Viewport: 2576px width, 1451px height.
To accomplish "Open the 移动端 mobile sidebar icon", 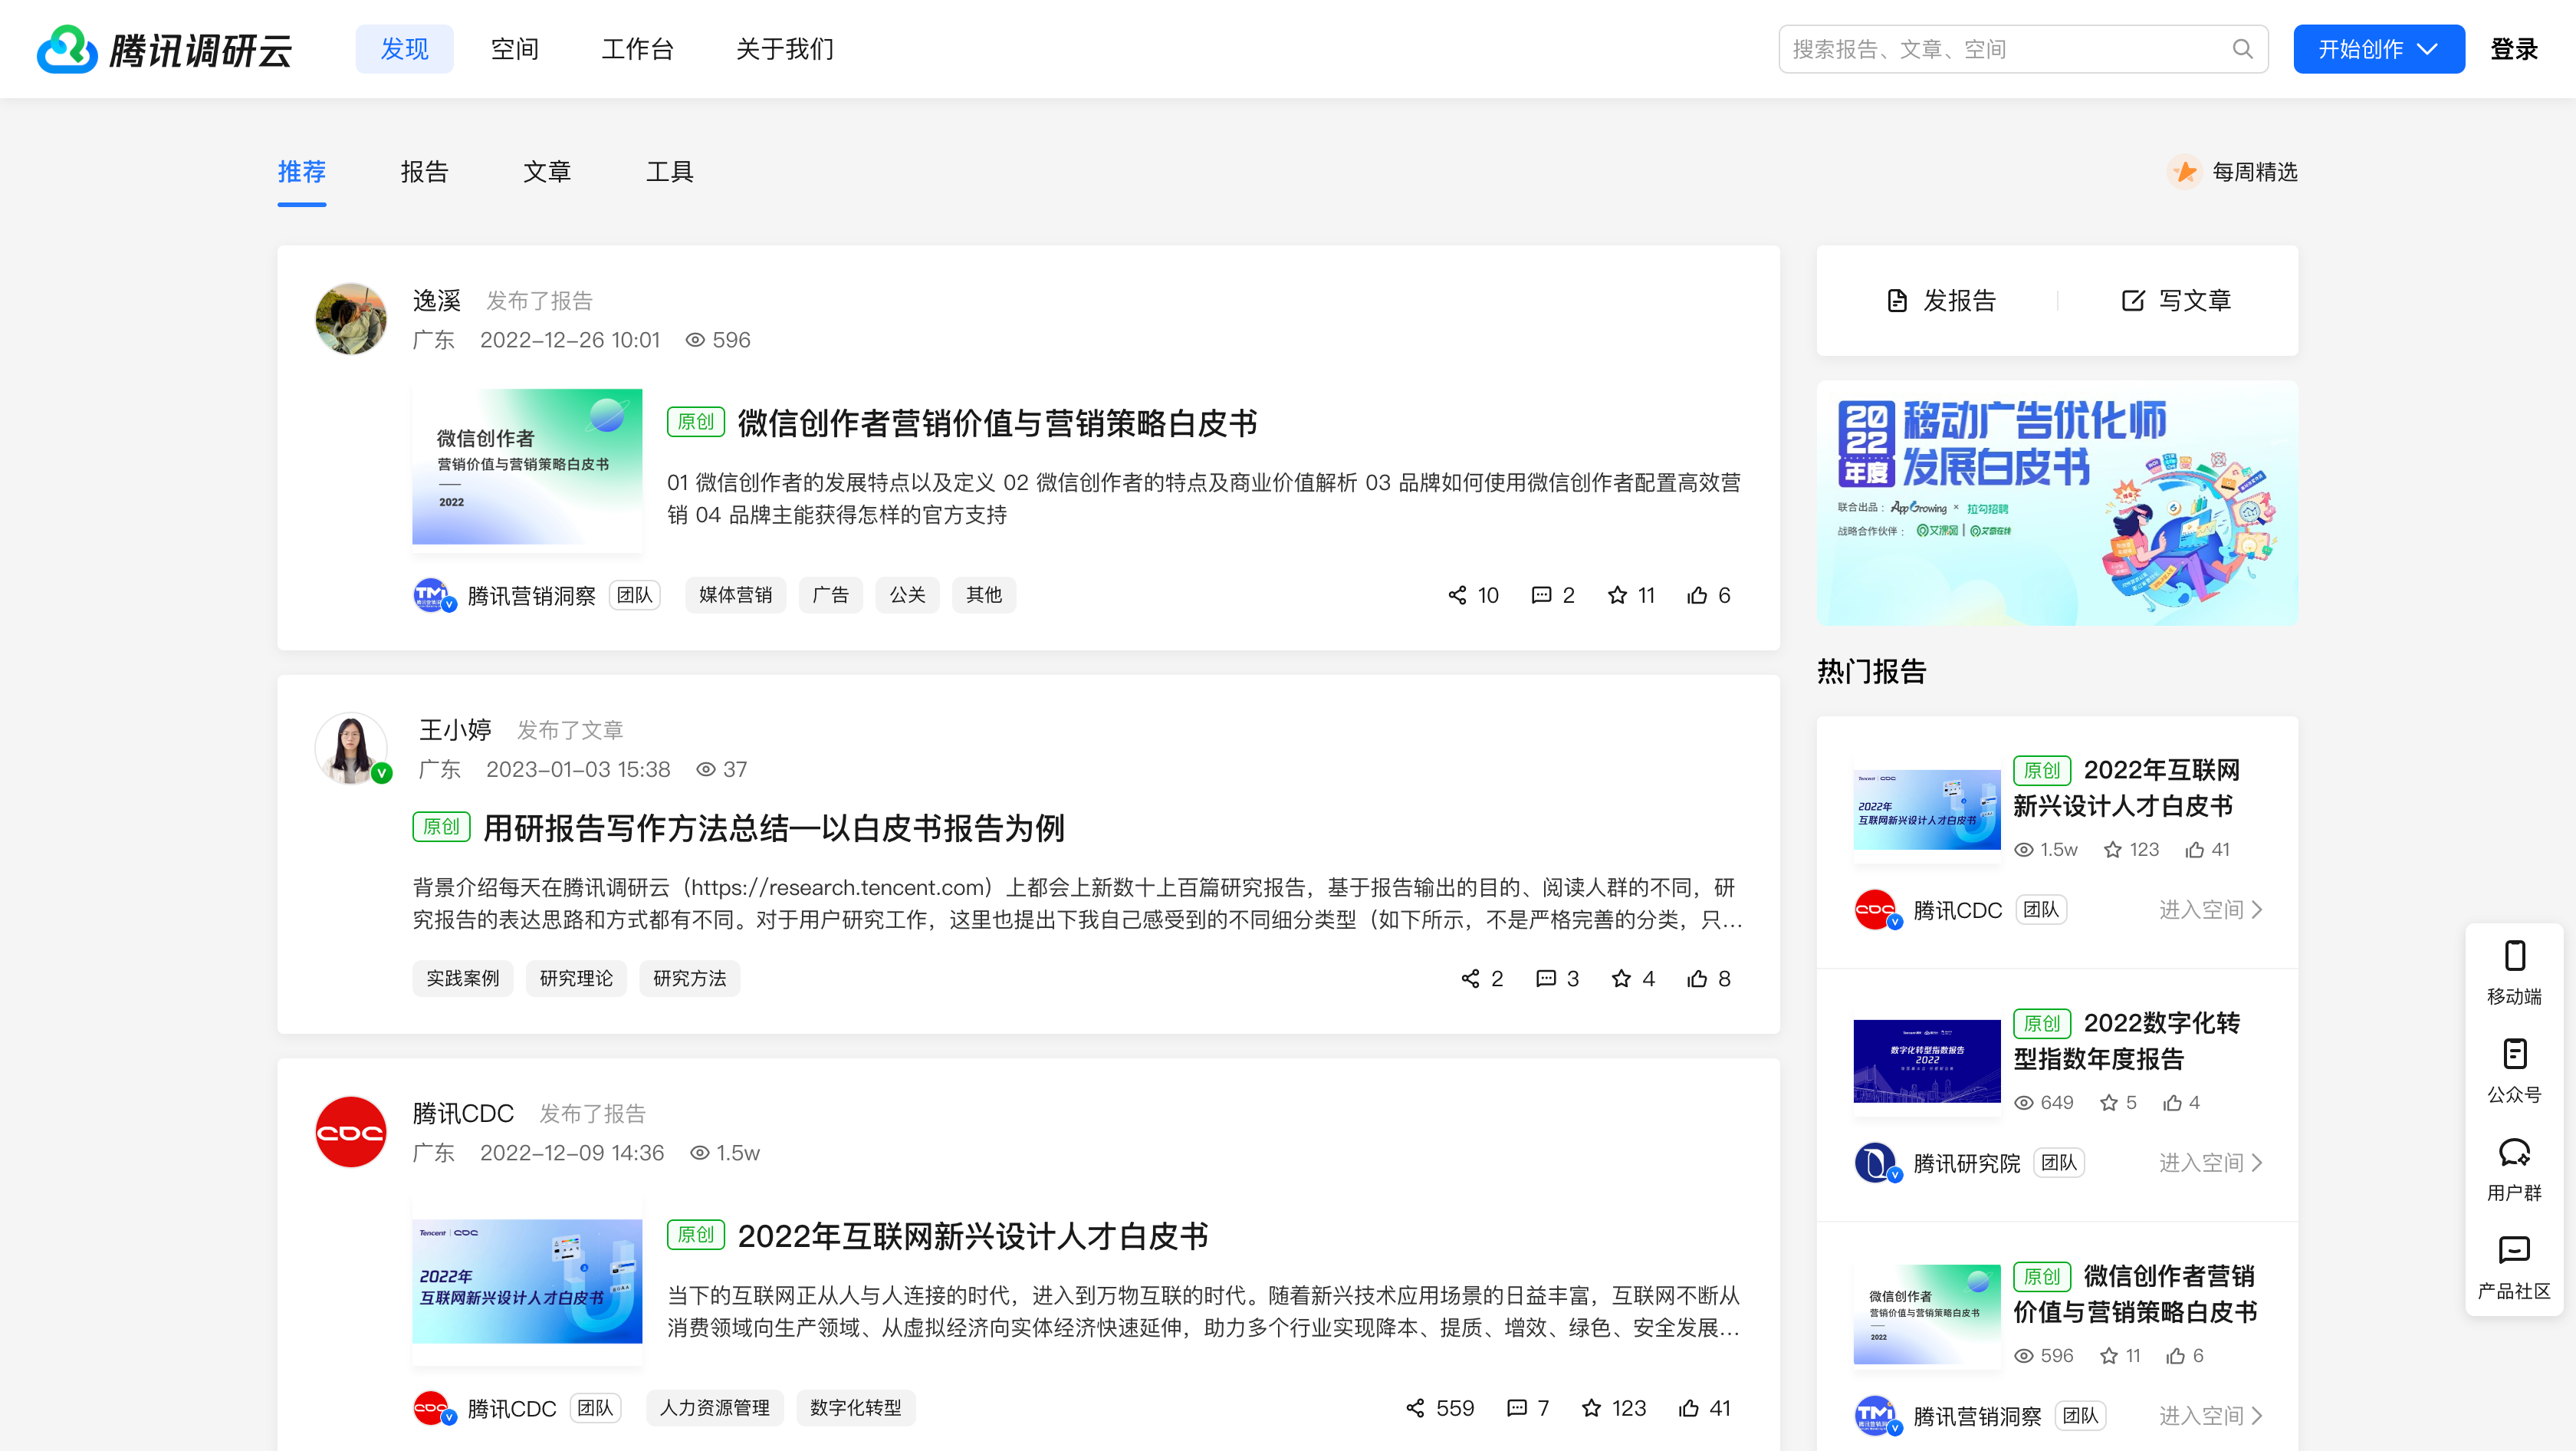I will [x=2514, y=956].
